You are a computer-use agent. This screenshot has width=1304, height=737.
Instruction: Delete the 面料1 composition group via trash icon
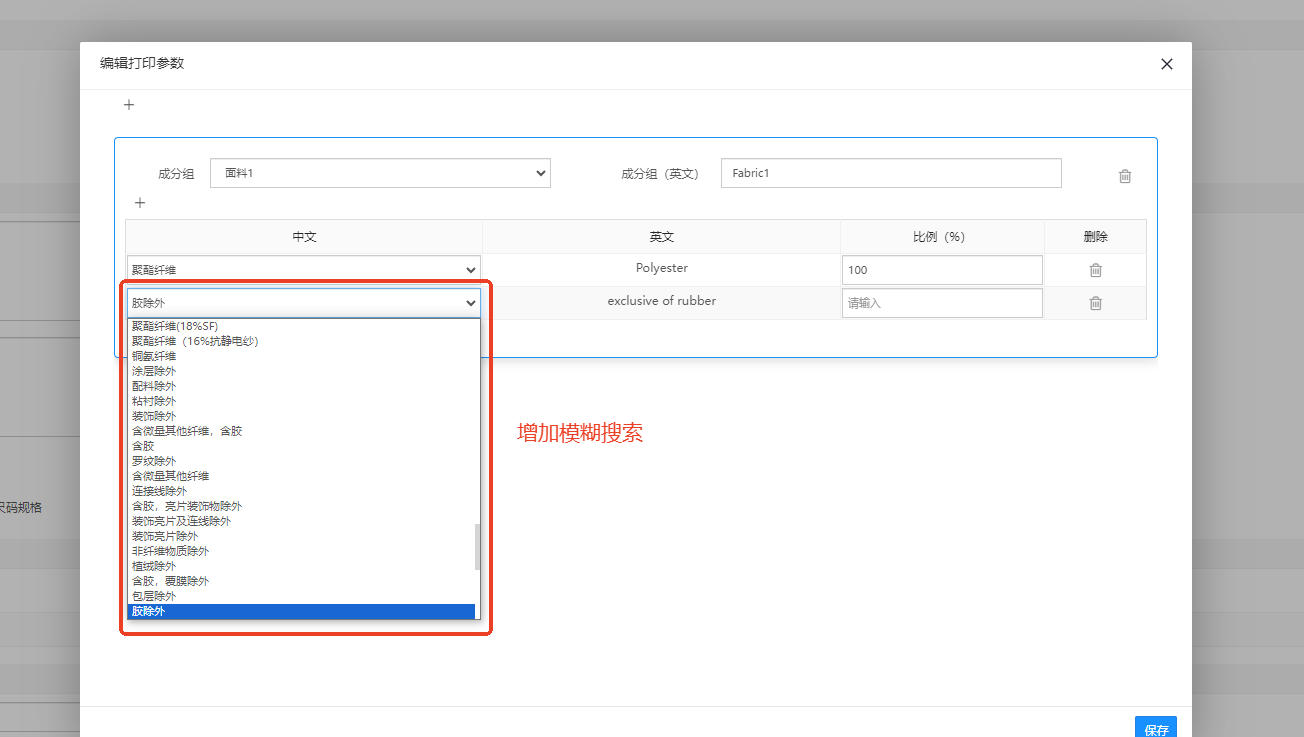point(1125,176)
